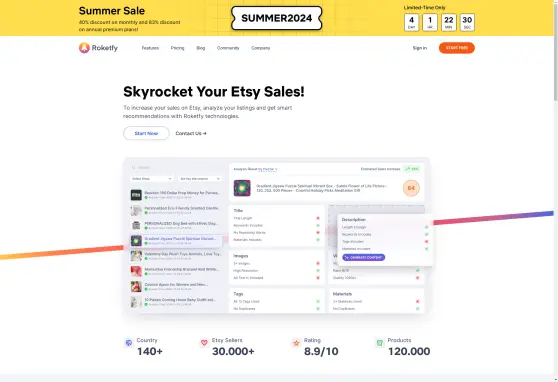Click the search magnifier icon in dashboard

(134, 167)
